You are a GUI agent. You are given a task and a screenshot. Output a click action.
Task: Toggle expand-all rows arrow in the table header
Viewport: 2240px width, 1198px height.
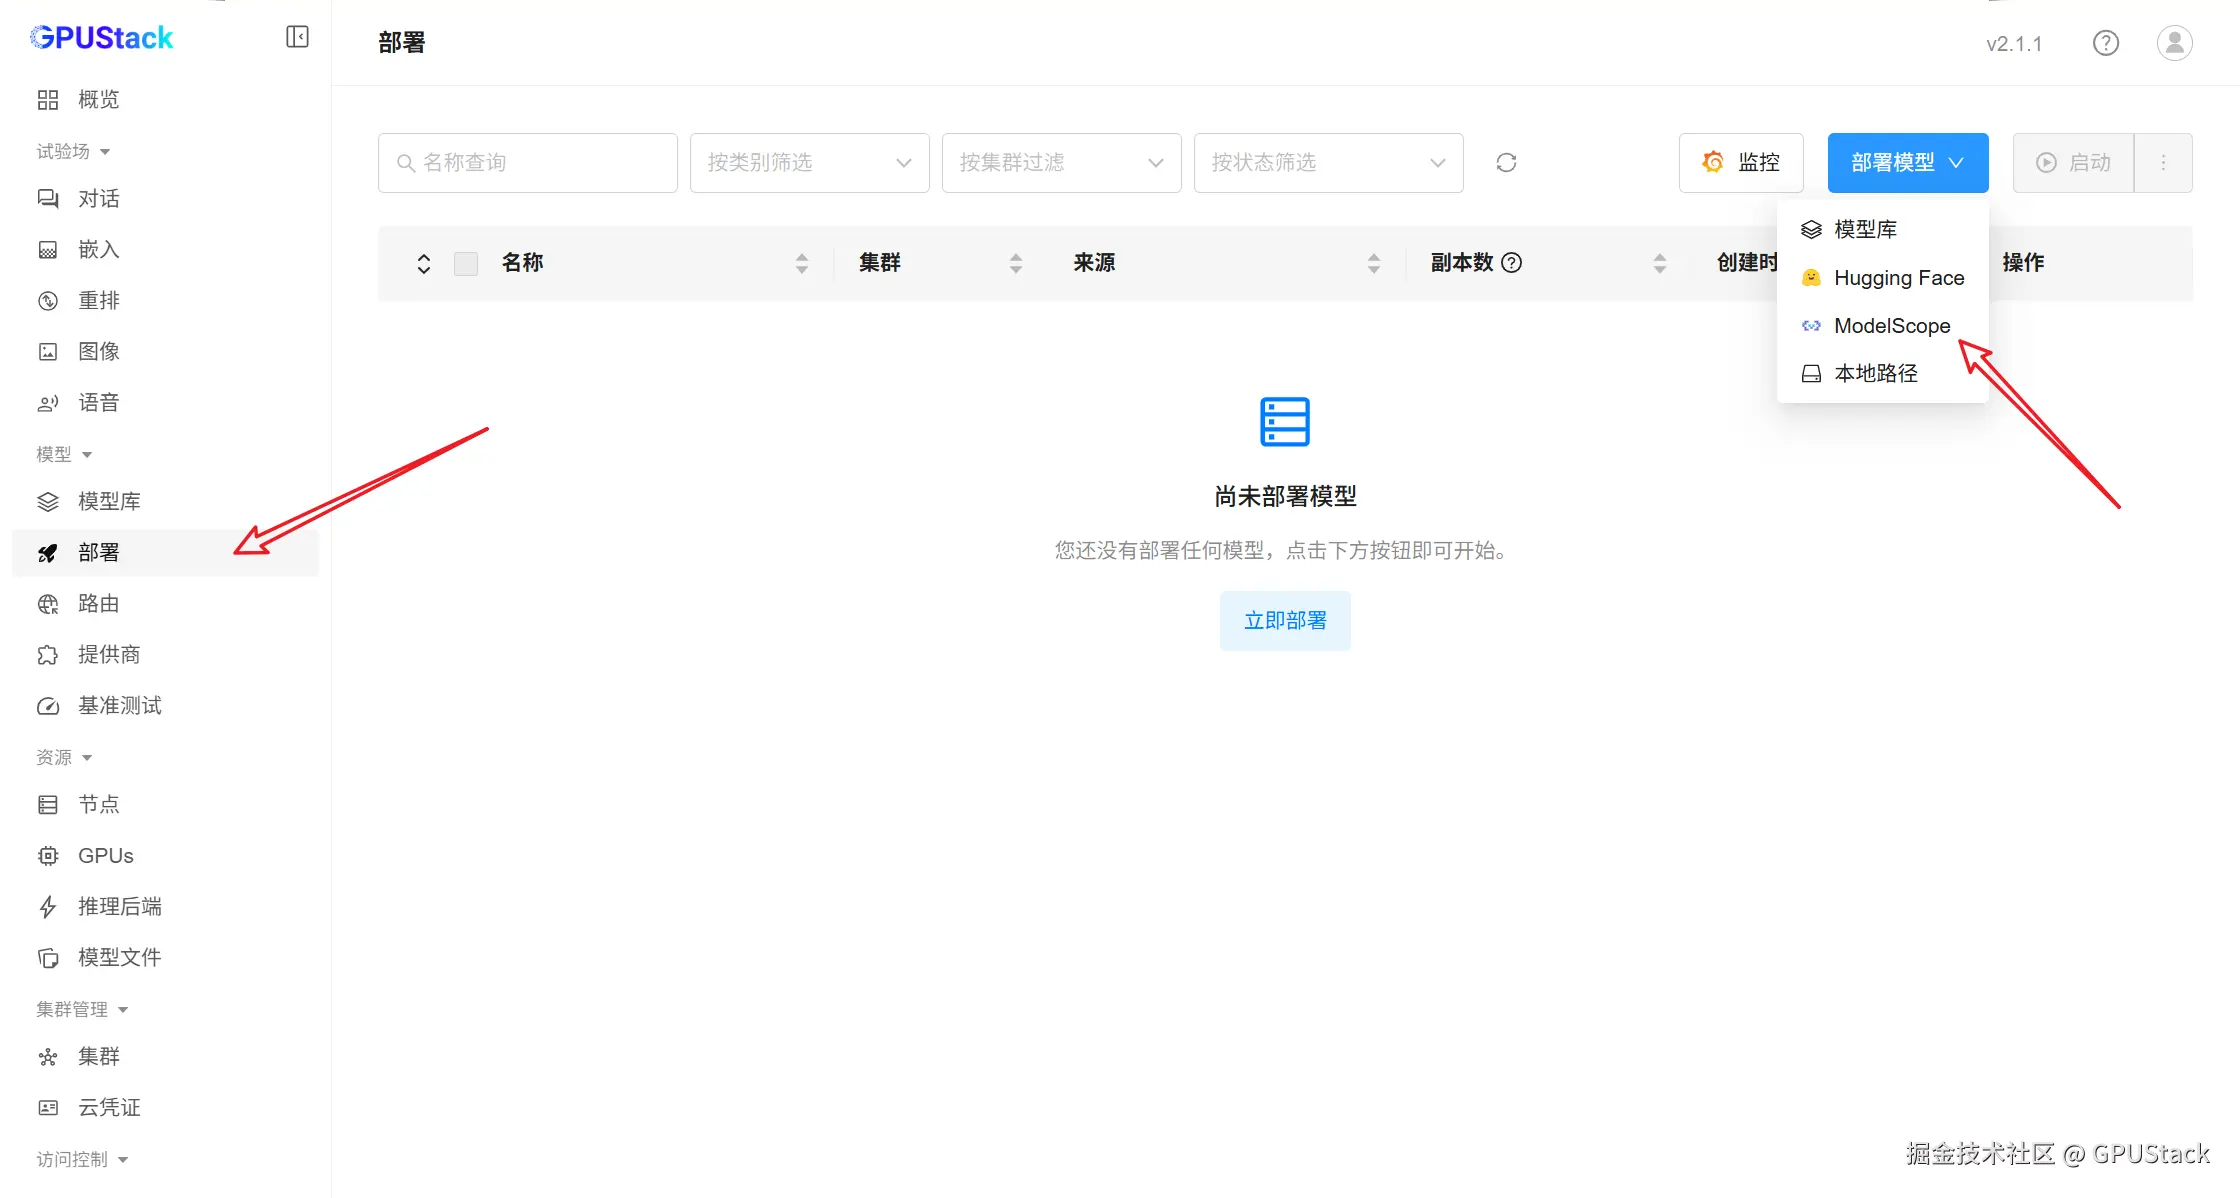coord(424,263)
